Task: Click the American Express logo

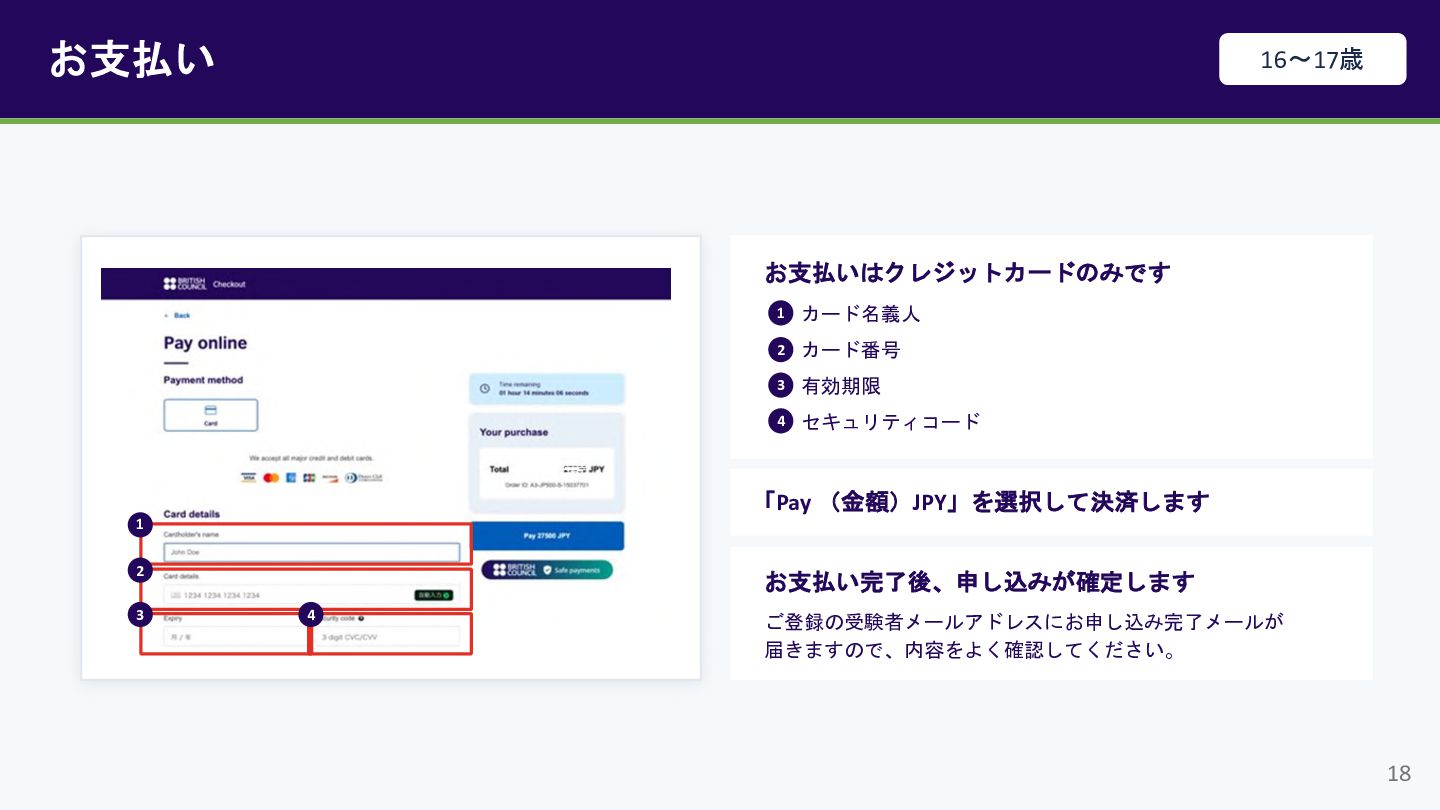Action: [x=291, y=478]
